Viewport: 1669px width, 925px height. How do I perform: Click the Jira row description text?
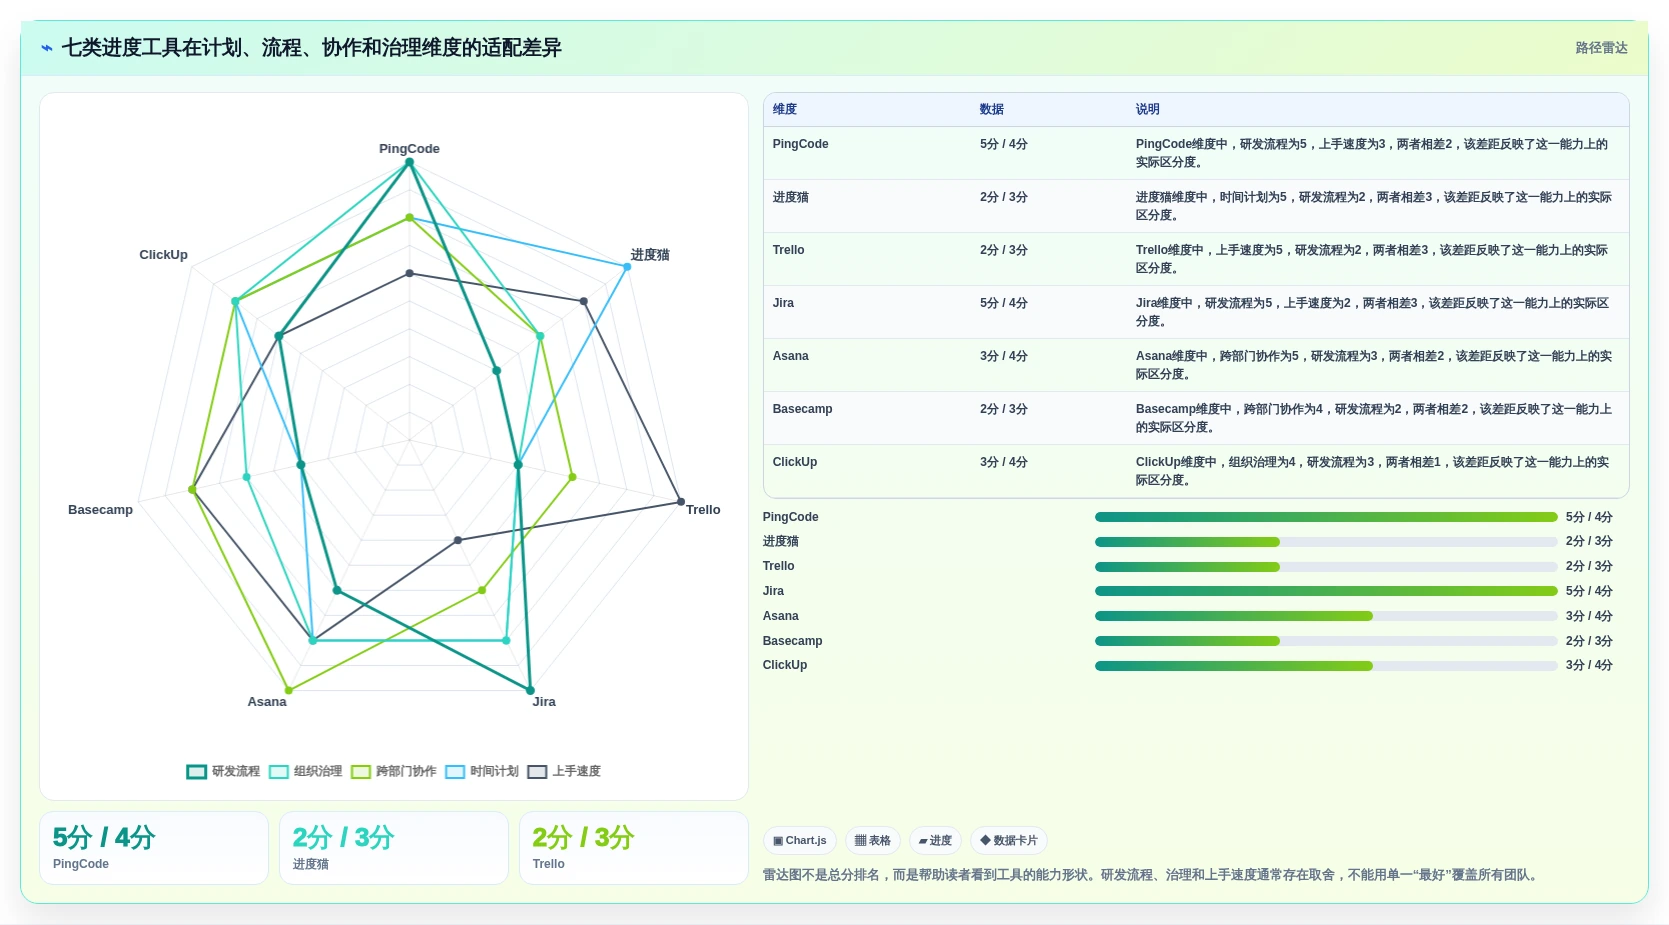pyautogui.click(x=1373, y=312)
